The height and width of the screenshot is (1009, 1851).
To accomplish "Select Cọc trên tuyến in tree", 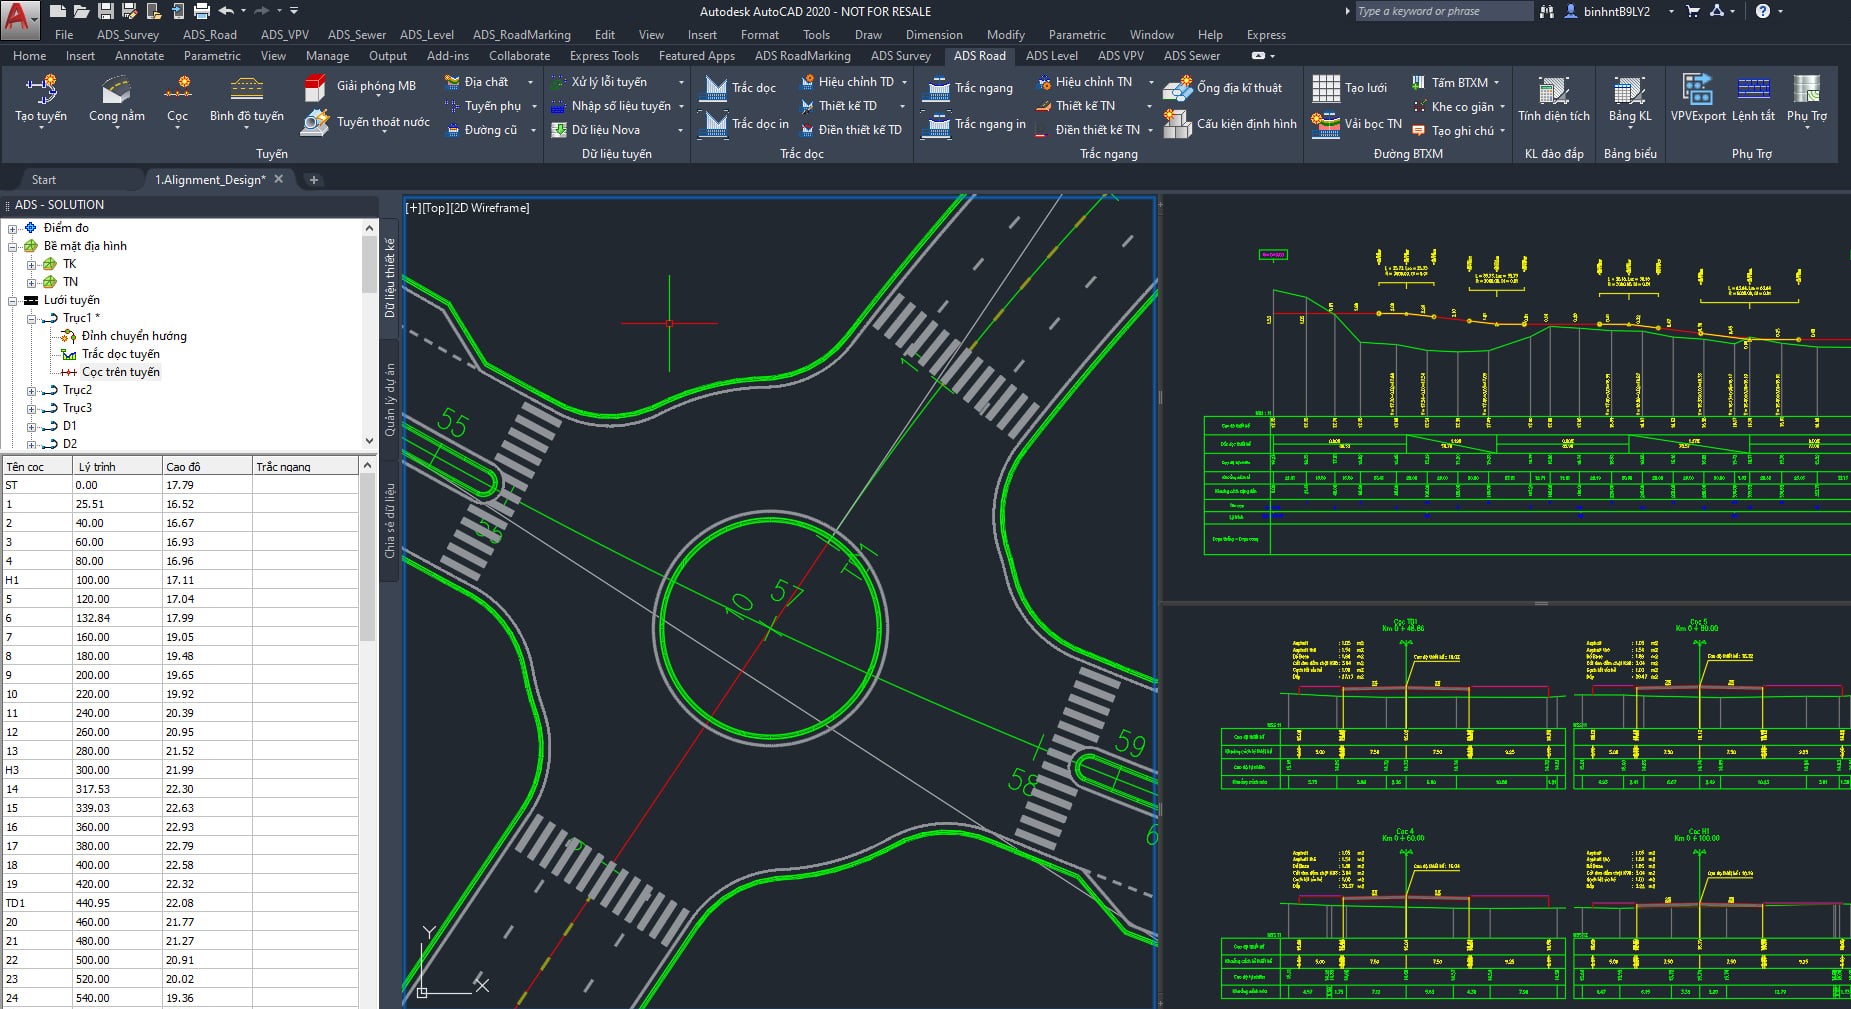I will 120,372.
